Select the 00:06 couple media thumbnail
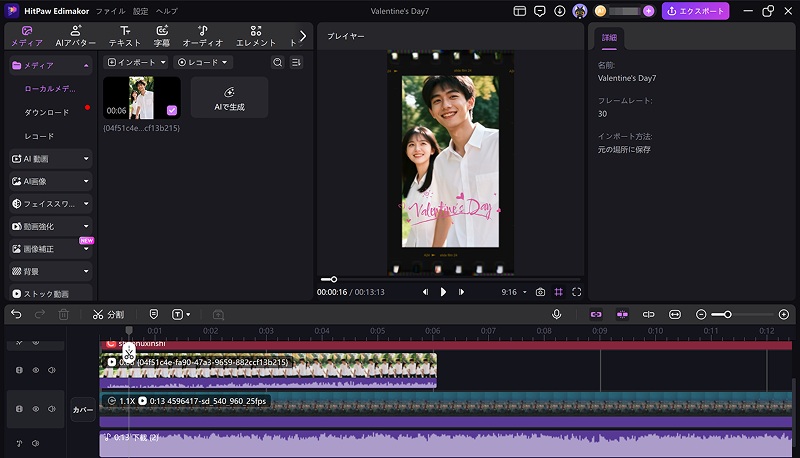 click(142, 97)
